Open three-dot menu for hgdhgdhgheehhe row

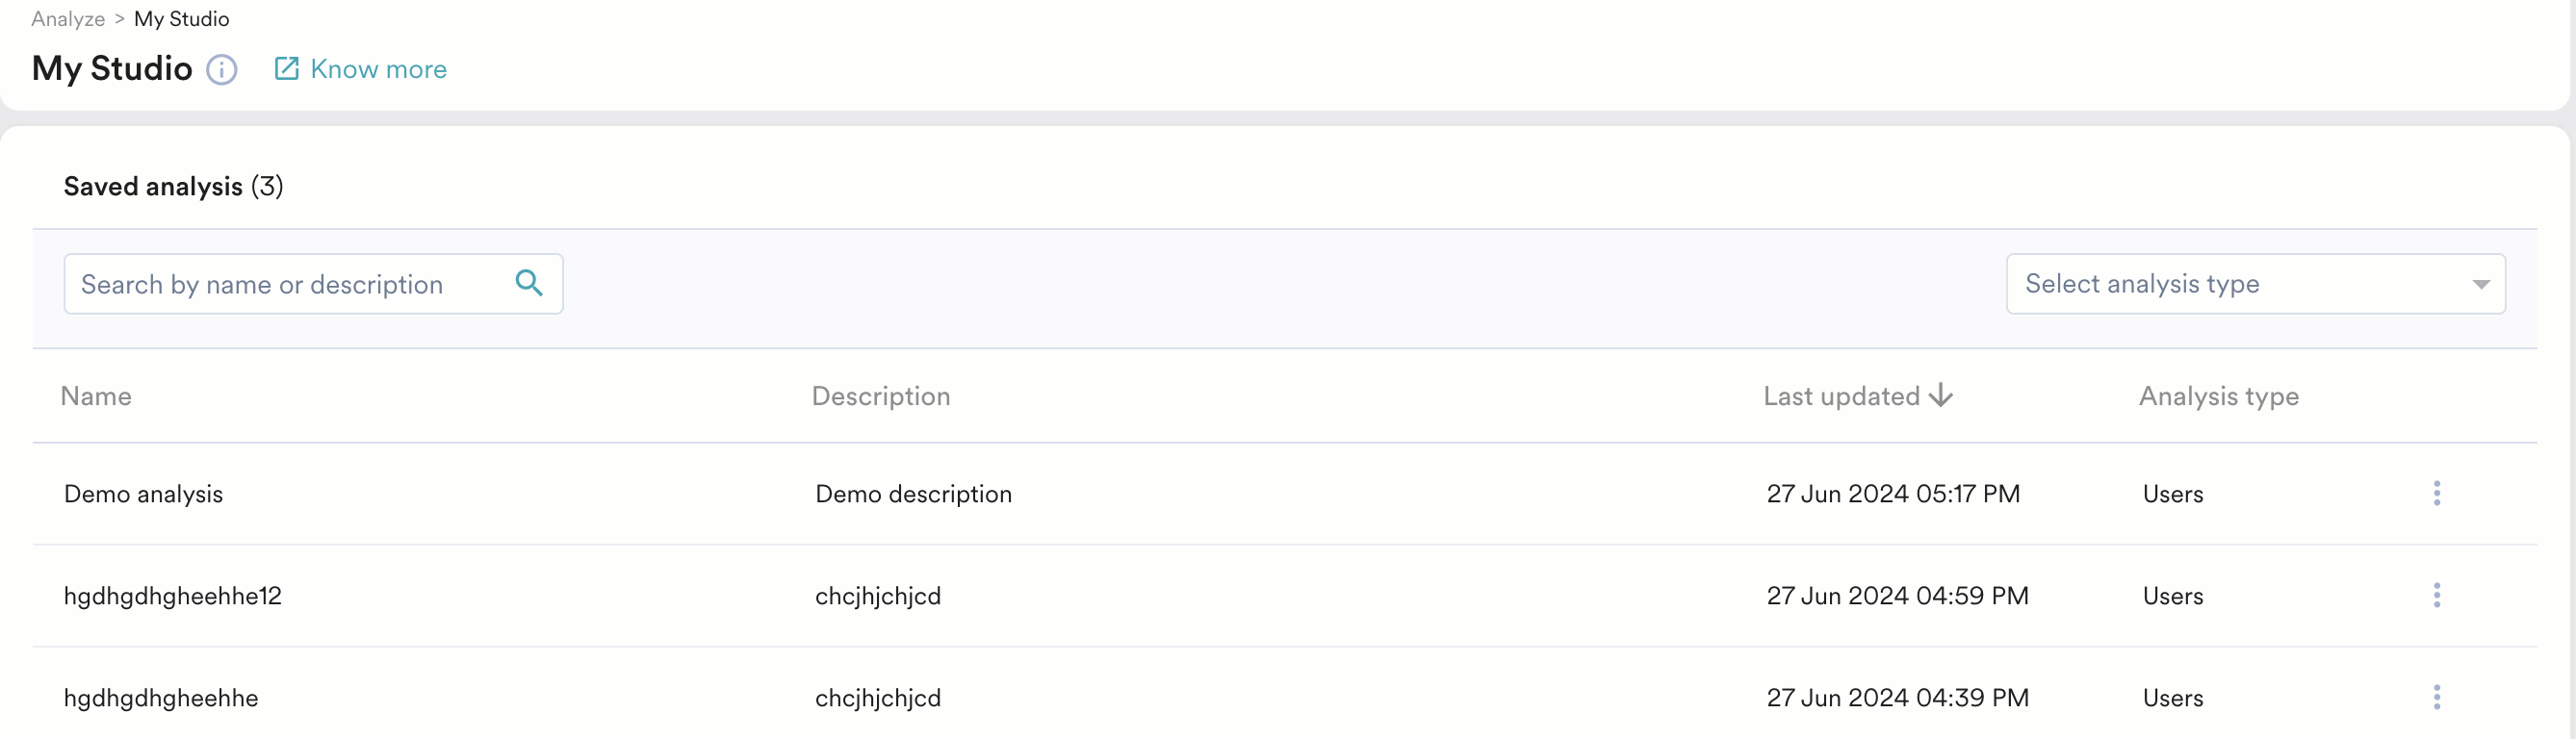pyautogui.click(x=2436, y=698)
